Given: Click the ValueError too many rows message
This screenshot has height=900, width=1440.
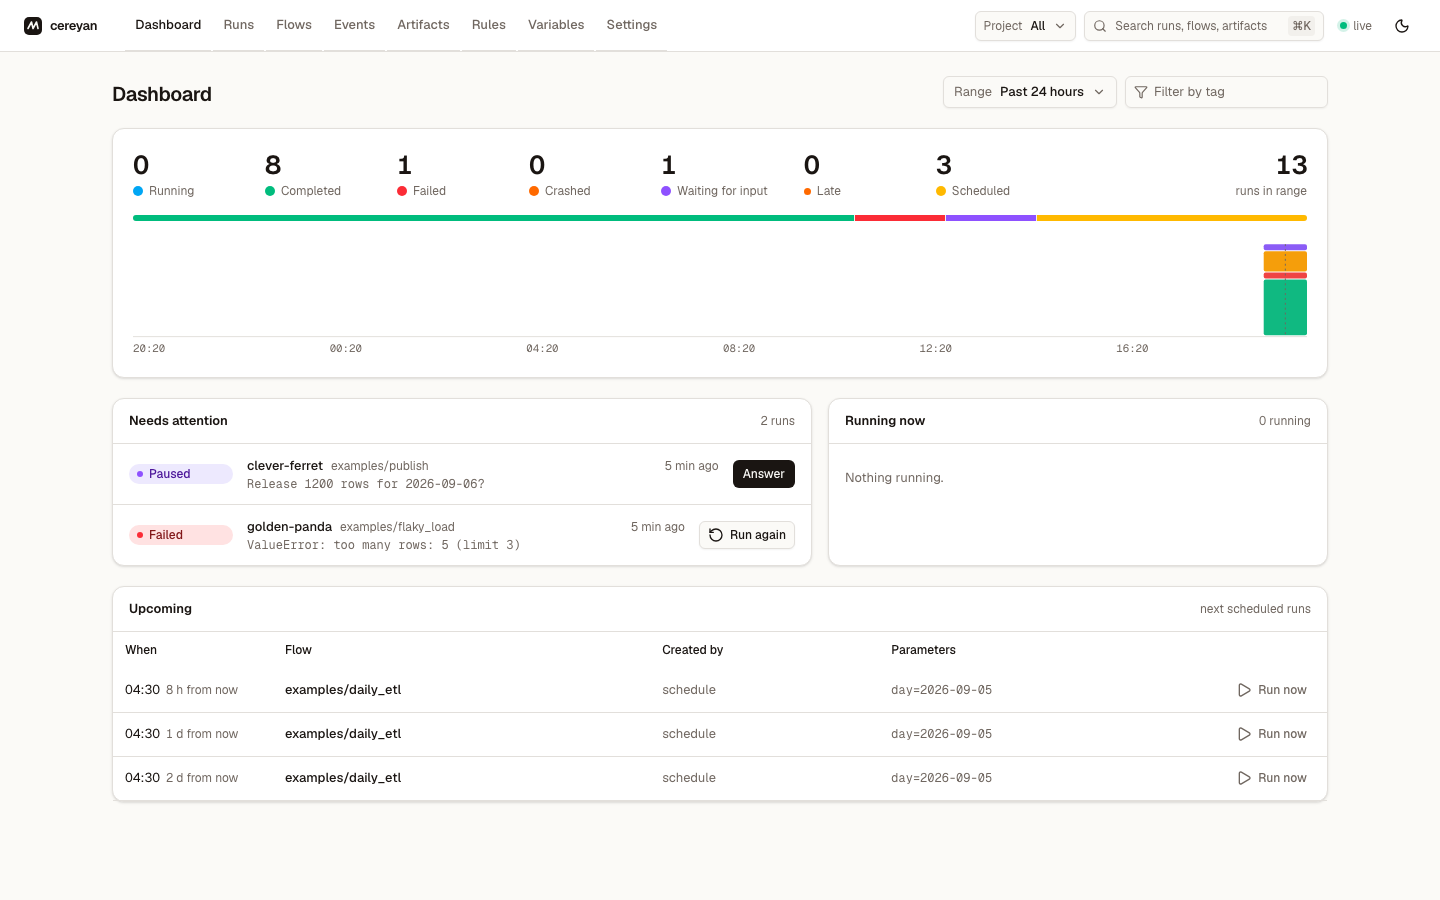Looking at the screenshot, I should [x=384, y=545].
